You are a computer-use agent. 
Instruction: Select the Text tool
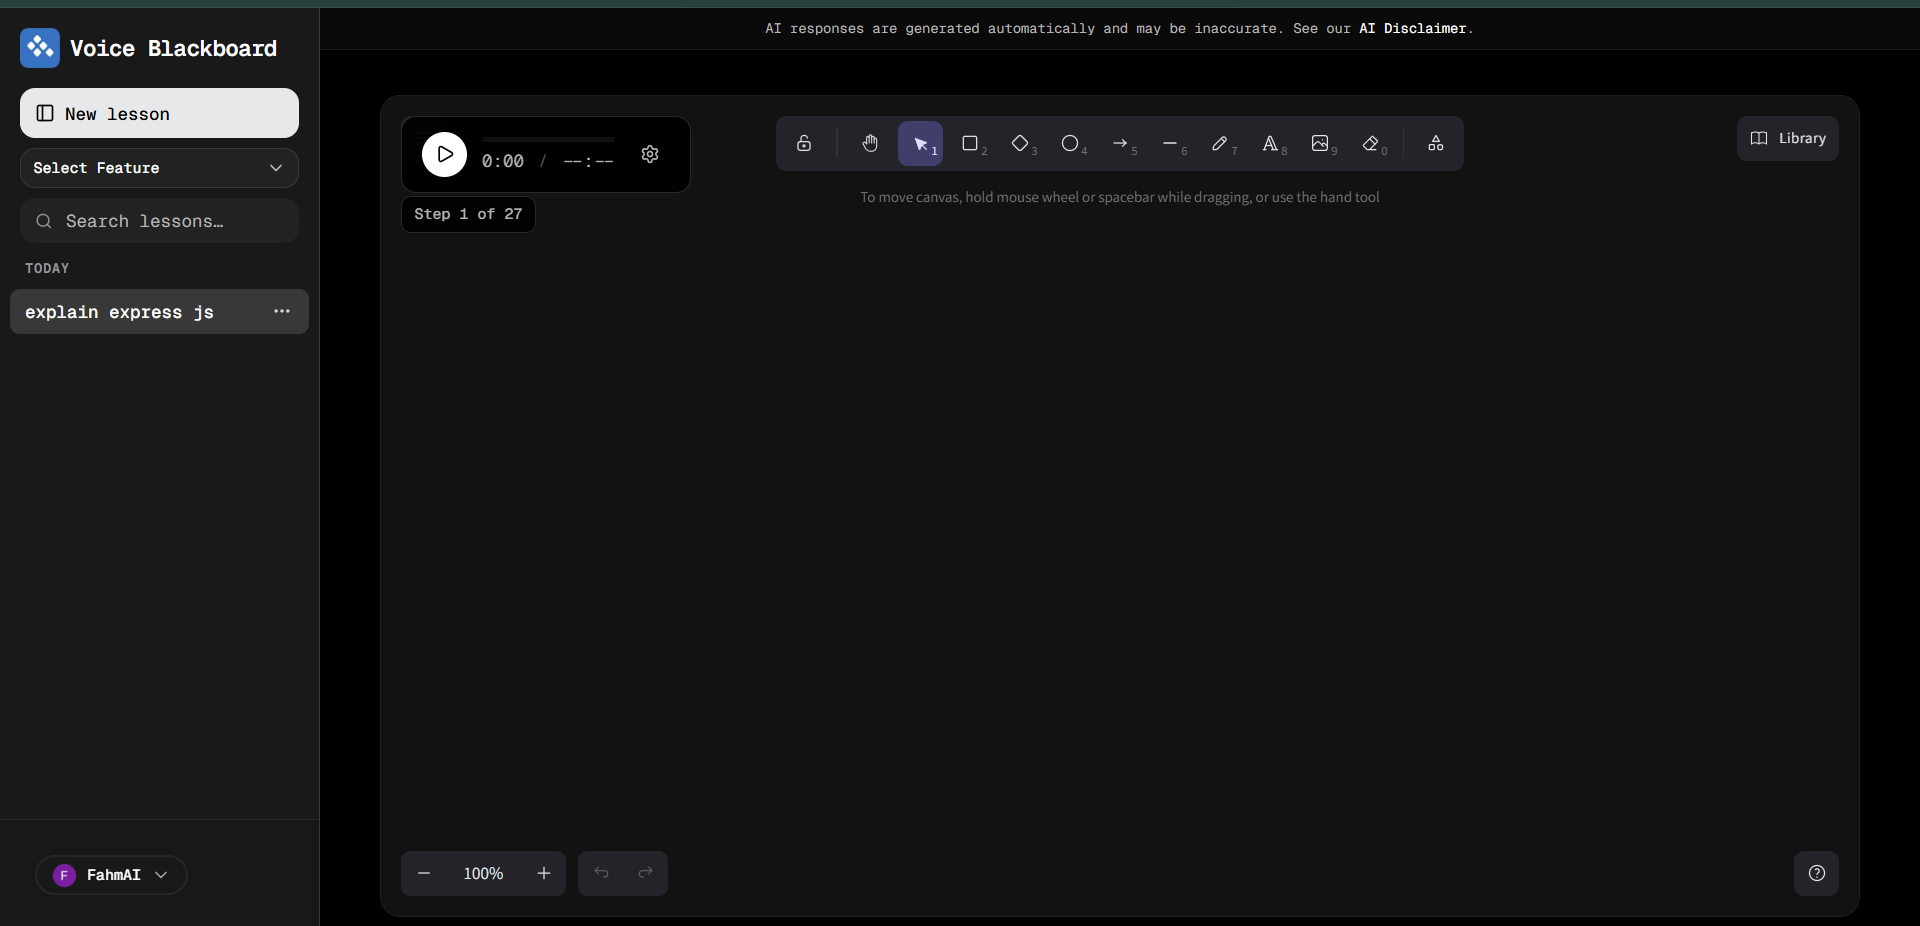1270,143
